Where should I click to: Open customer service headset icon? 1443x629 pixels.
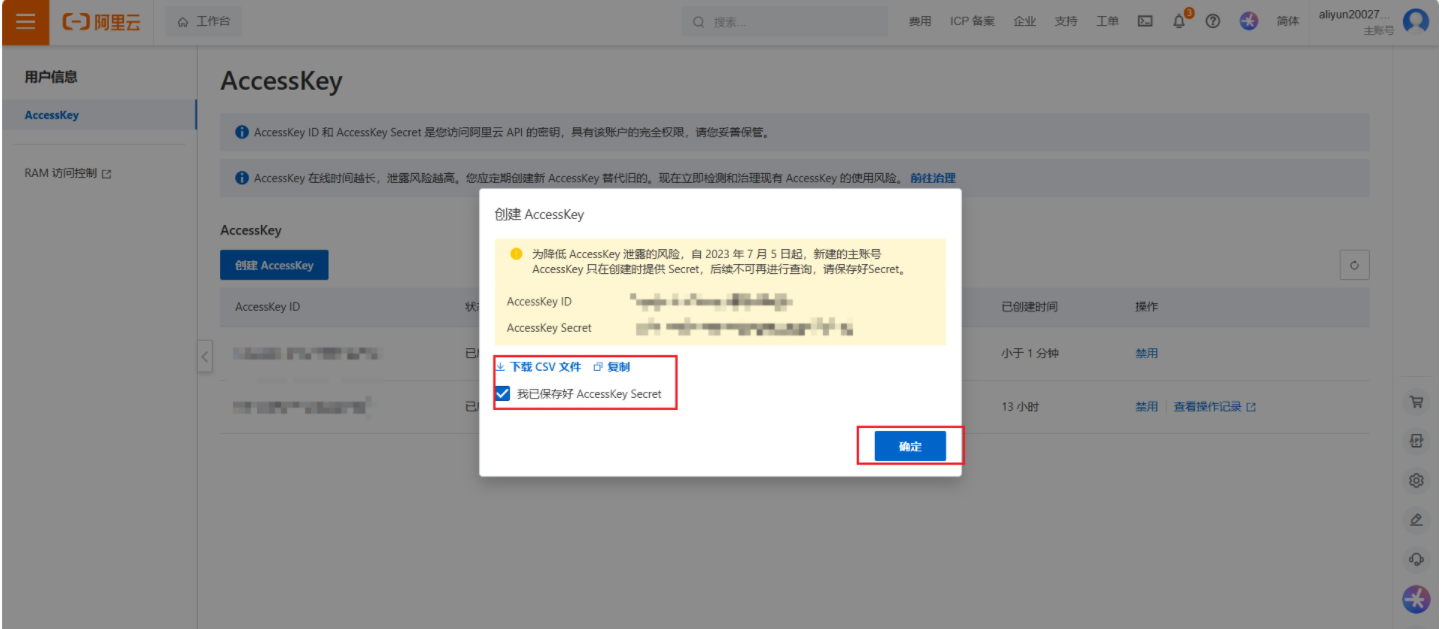click(1416, 558)
